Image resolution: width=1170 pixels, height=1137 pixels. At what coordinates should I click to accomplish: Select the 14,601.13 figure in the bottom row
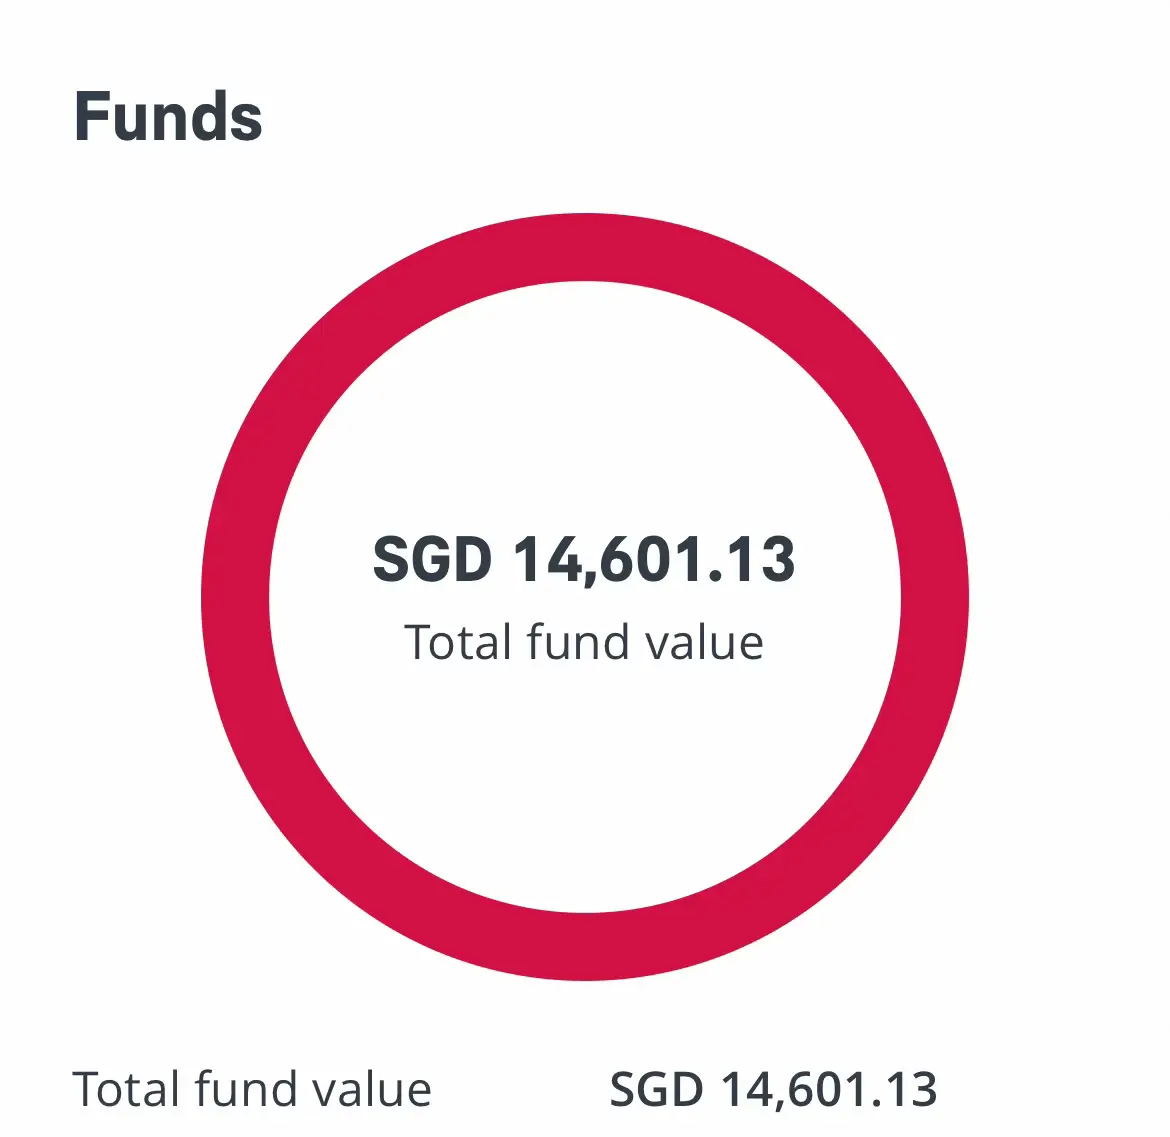(x=828, y=1089)
